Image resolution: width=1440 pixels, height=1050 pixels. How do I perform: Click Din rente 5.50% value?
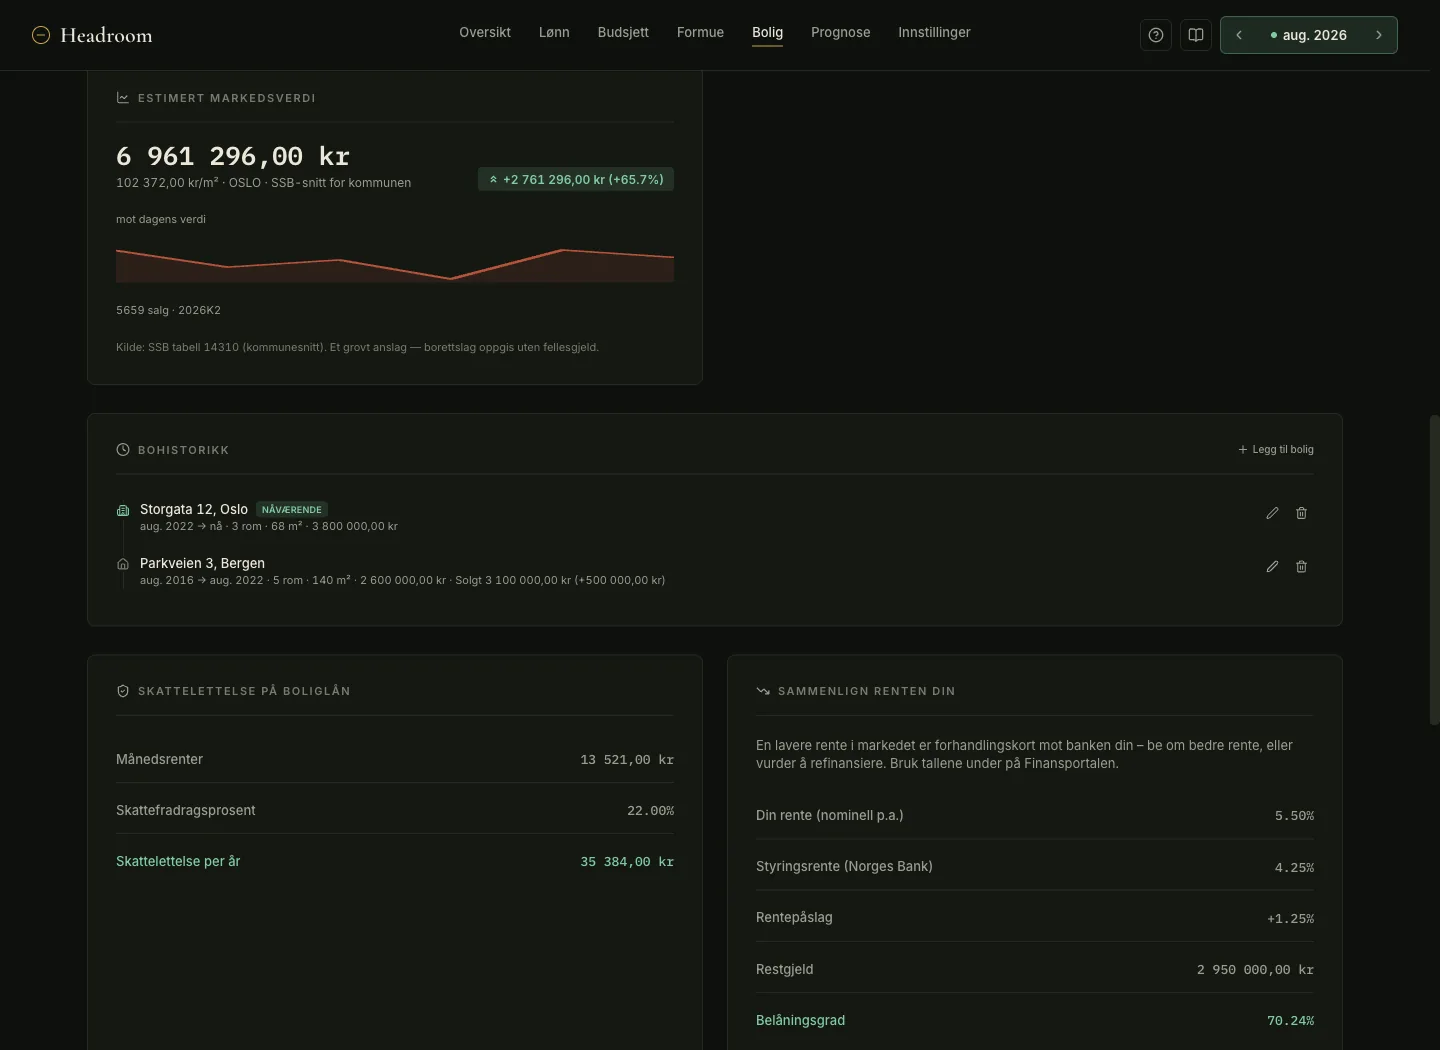coord(1294,816)
